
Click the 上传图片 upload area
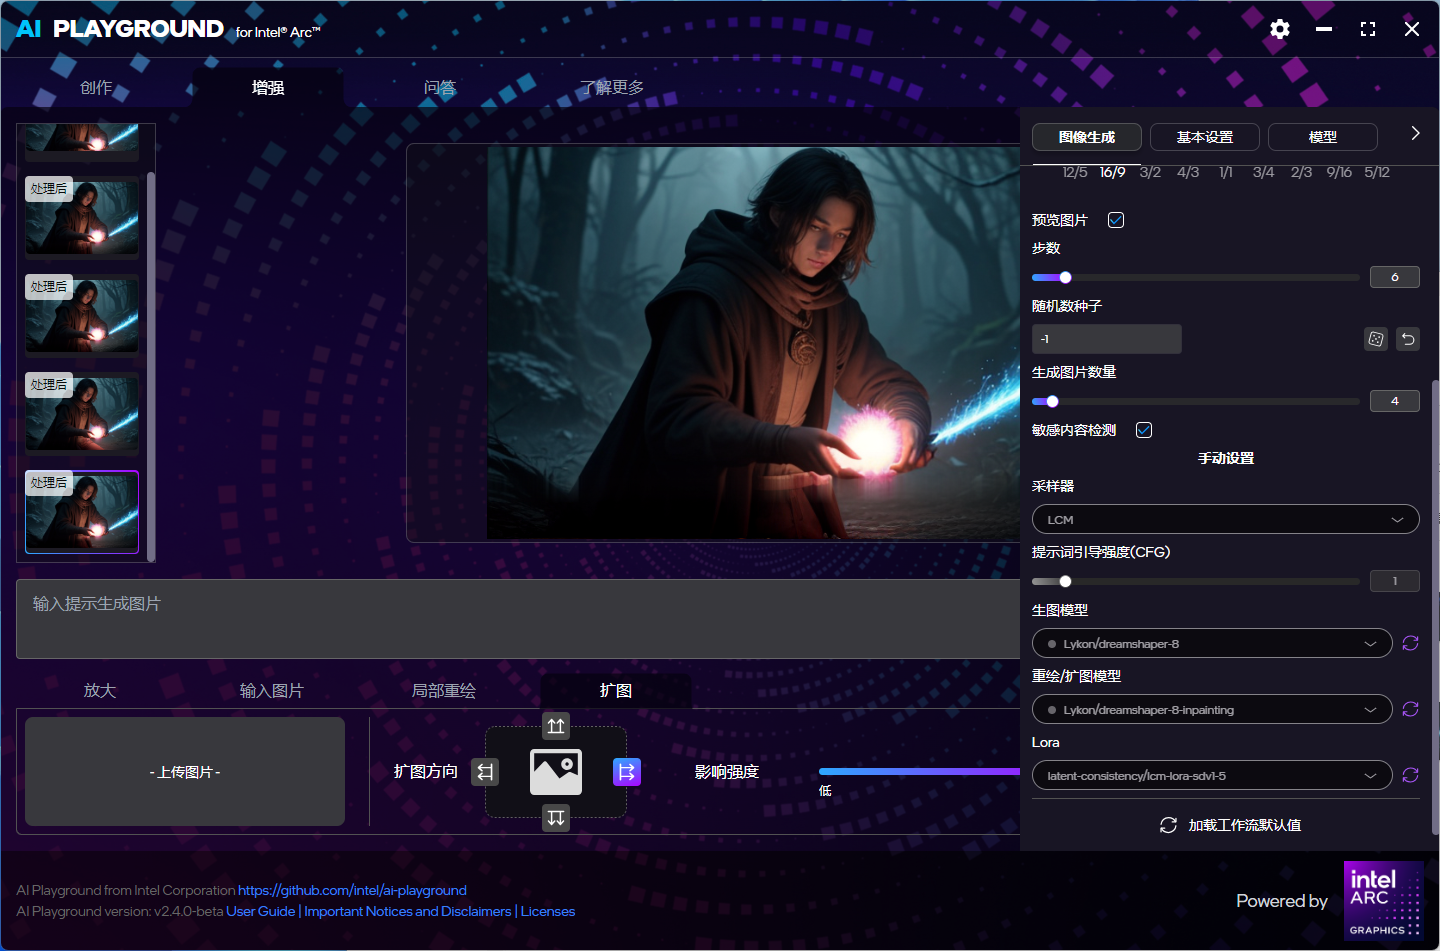click(185, 772)
